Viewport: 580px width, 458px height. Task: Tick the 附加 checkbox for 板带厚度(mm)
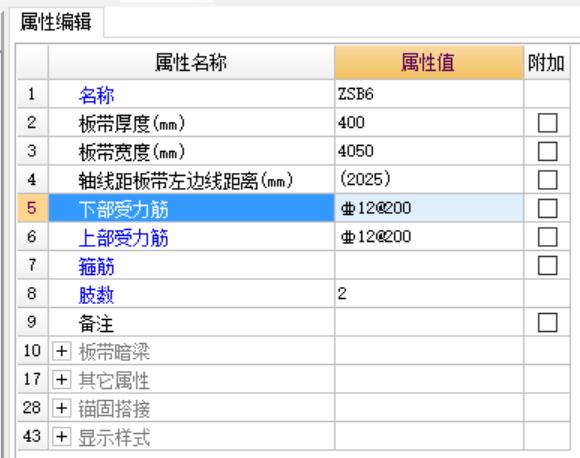[547, 123]
